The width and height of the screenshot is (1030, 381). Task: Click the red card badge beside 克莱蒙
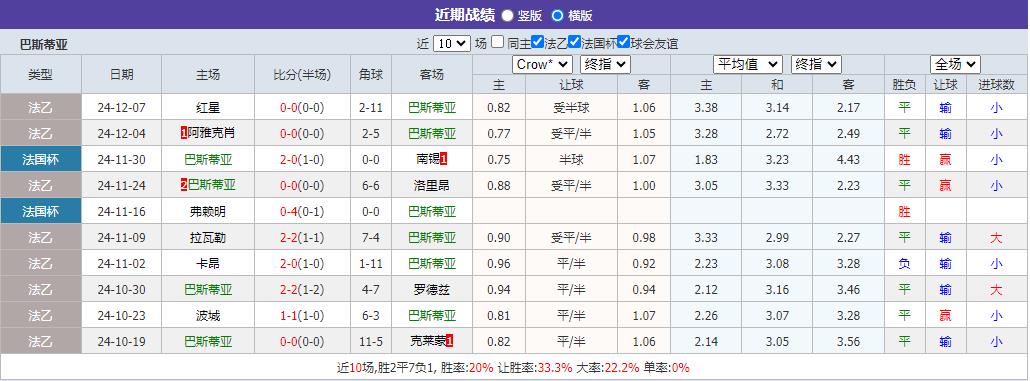[449, 342]
